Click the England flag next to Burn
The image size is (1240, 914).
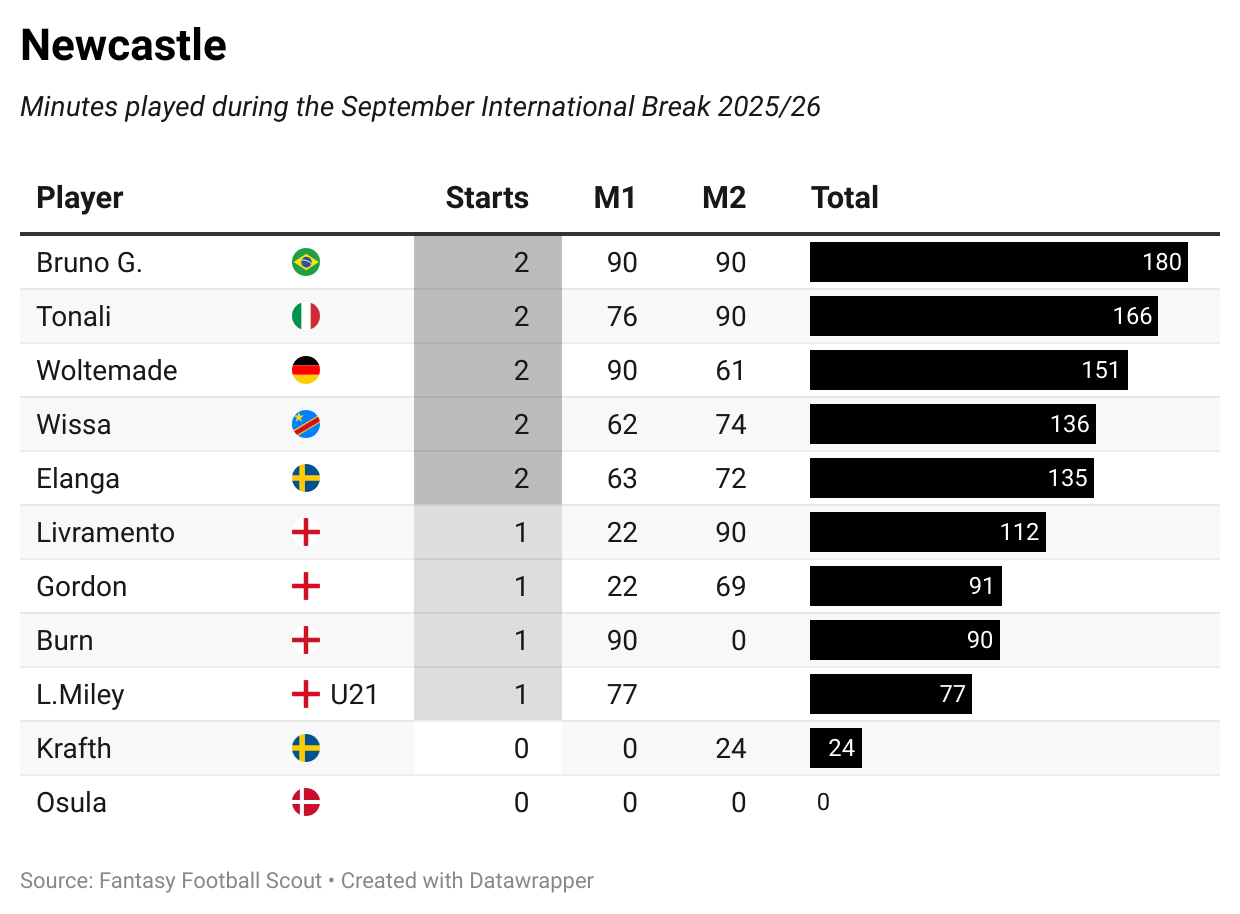(305, 641)
